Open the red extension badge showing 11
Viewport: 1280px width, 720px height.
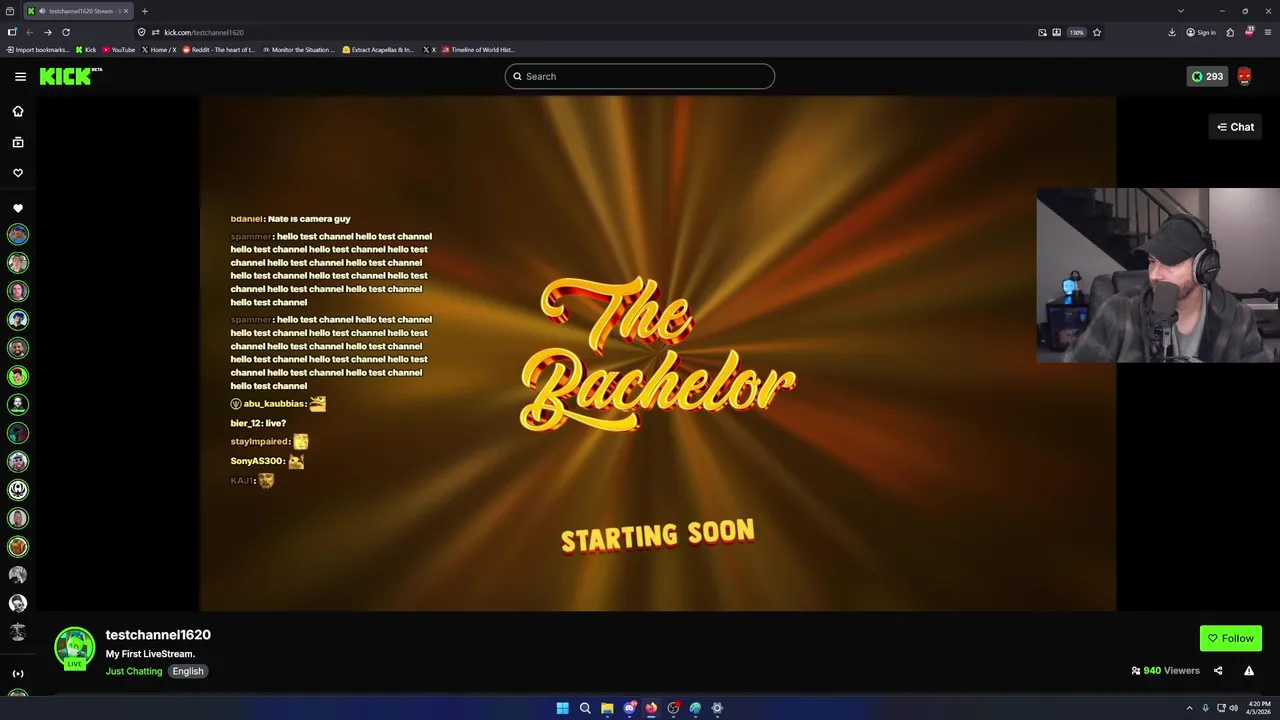click(x=1249, y=32)
